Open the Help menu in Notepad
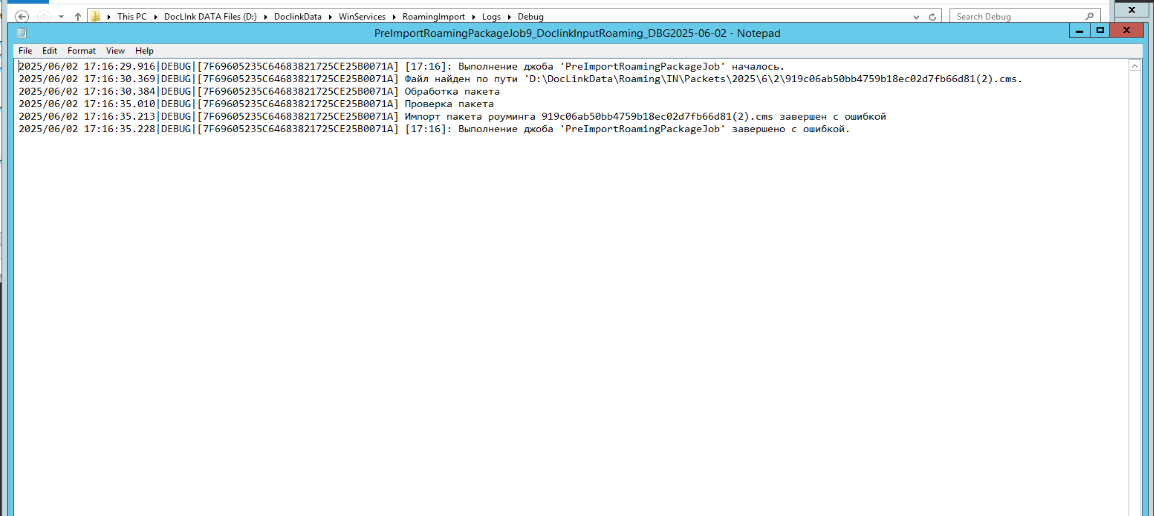This screenshot has width=1154, height=516. click(144, 51)
